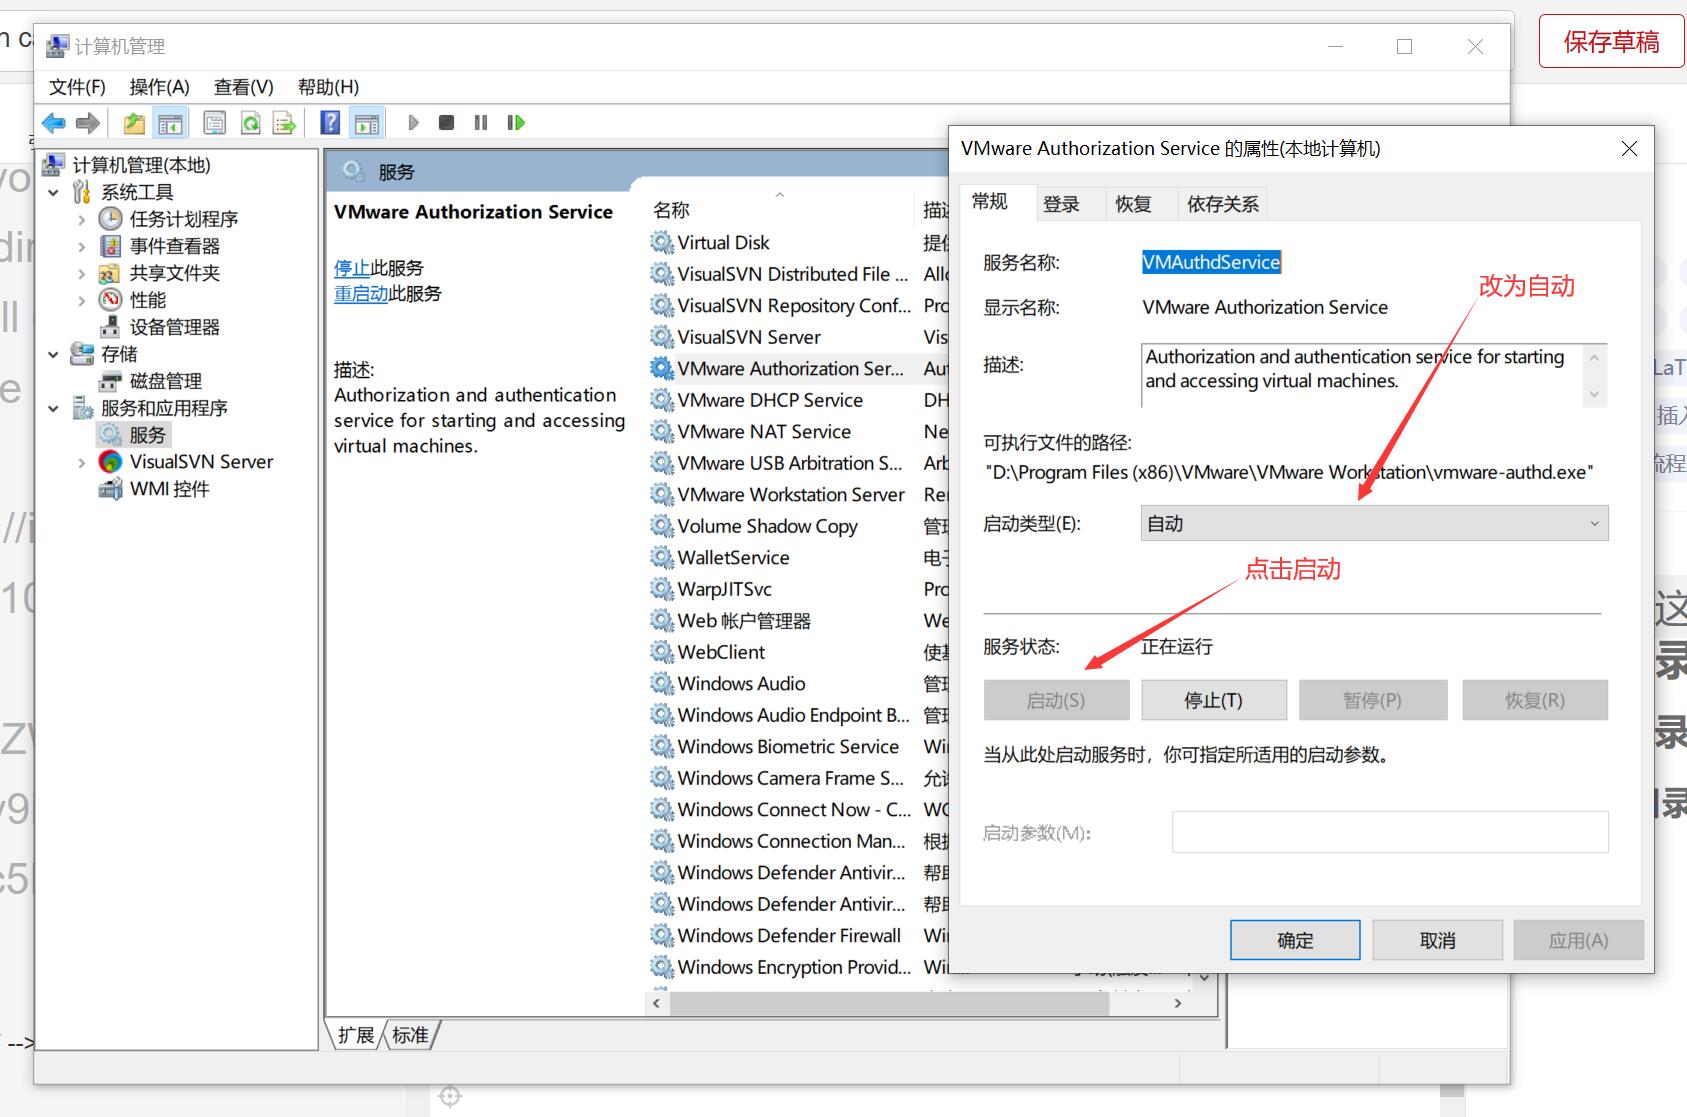Select VisualSVN Server service row
The height and width of the screenshot is (1117, 1687).
[749, 337]
